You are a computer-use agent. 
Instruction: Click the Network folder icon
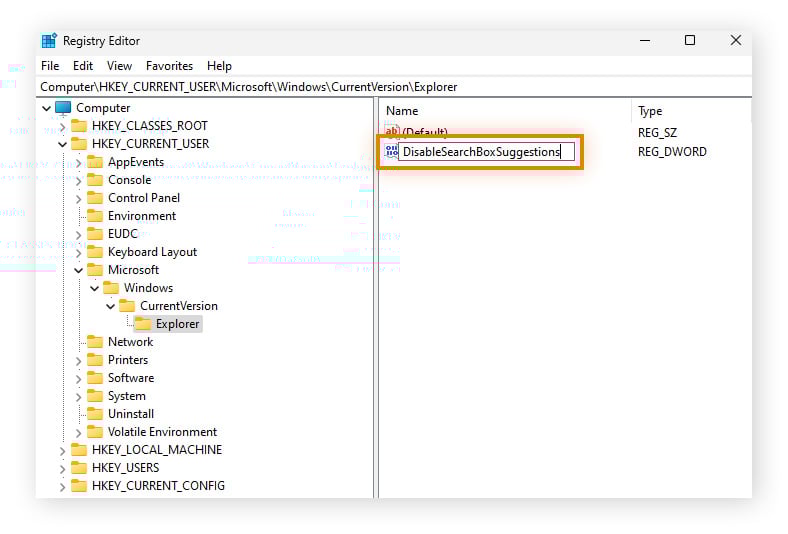95,342
